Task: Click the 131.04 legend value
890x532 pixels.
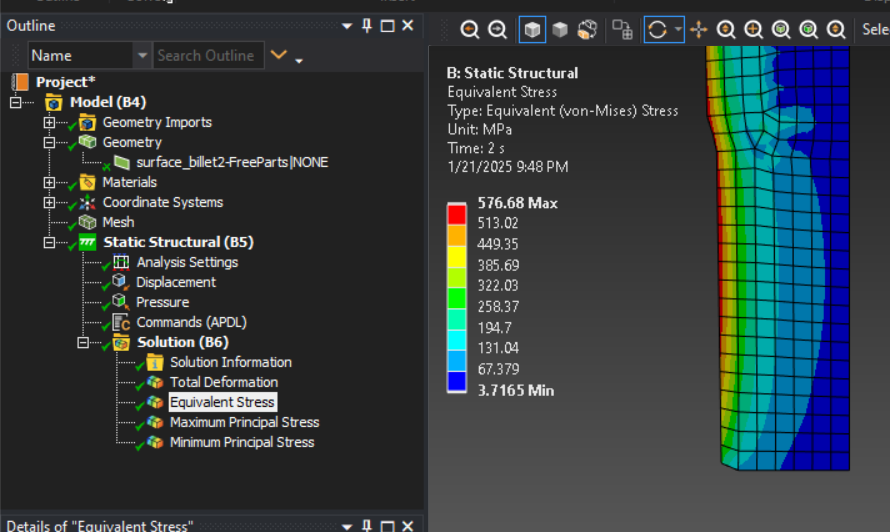Action: [498, 348]
